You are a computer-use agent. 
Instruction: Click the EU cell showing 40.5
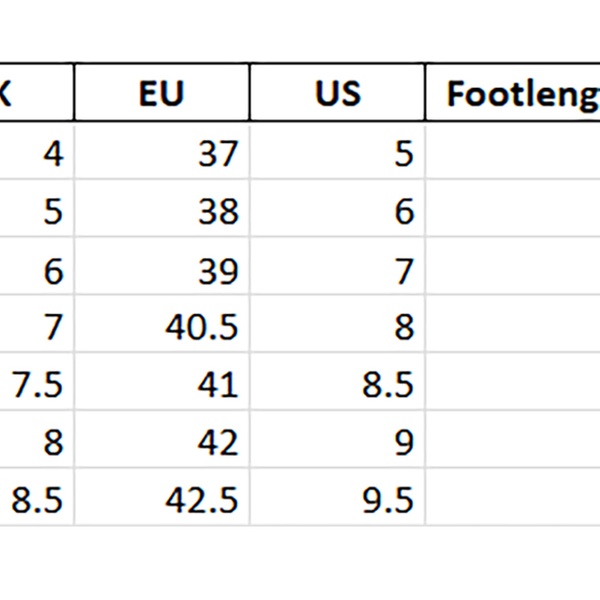click(x=162, y=326)
